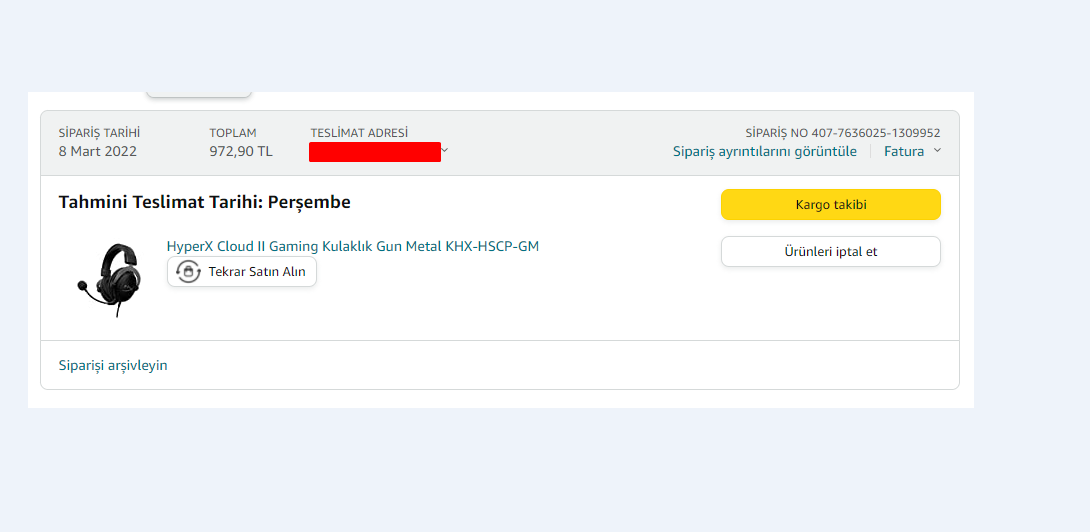Archive order via Siparişi arşivleyin

tap(113, 365)
